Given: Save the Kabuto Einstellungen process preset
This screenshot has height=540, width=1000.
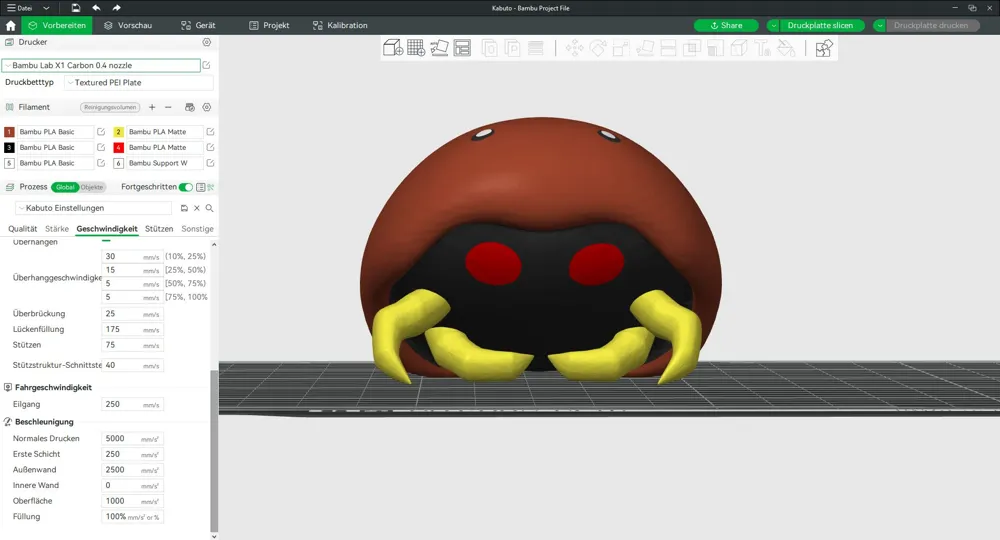Looking at the screenshot, I should [184, 208].
